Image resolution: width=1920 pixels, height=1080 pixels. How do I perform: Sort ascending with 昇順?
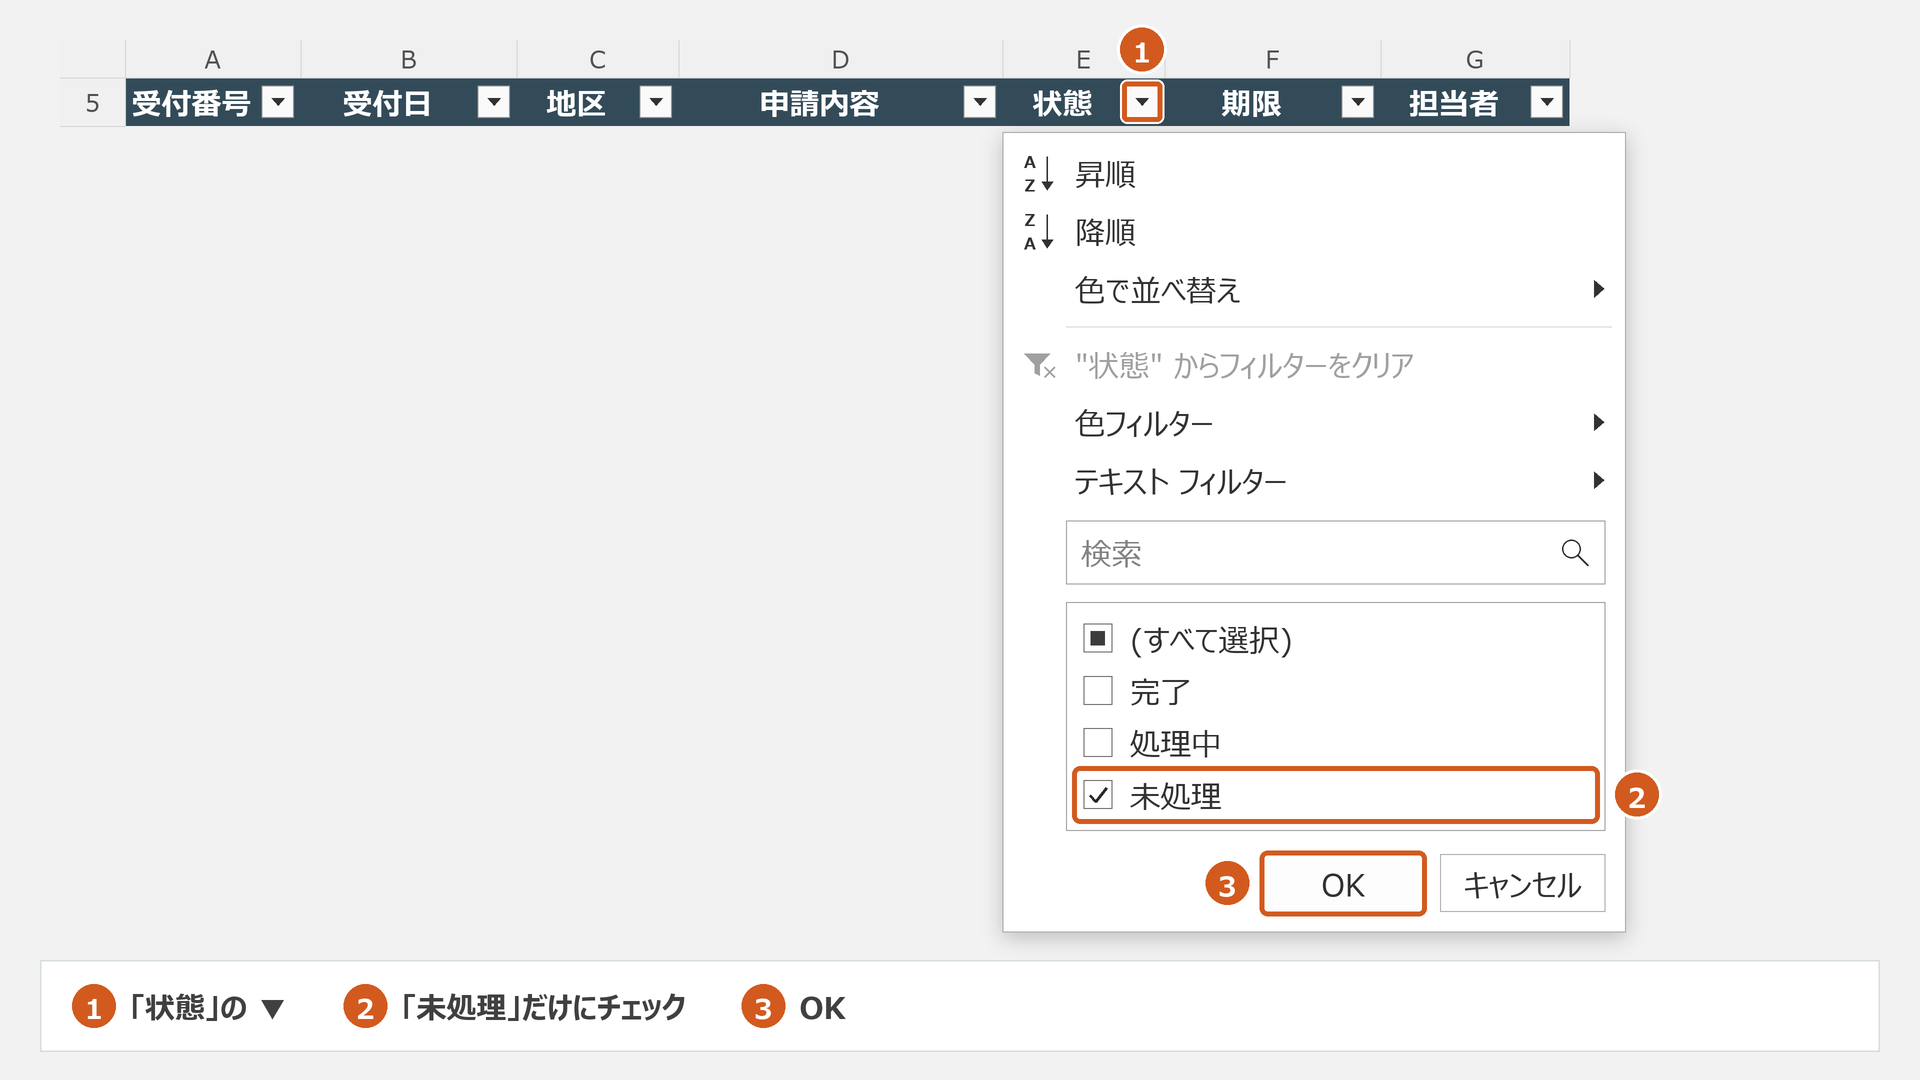1314,174
